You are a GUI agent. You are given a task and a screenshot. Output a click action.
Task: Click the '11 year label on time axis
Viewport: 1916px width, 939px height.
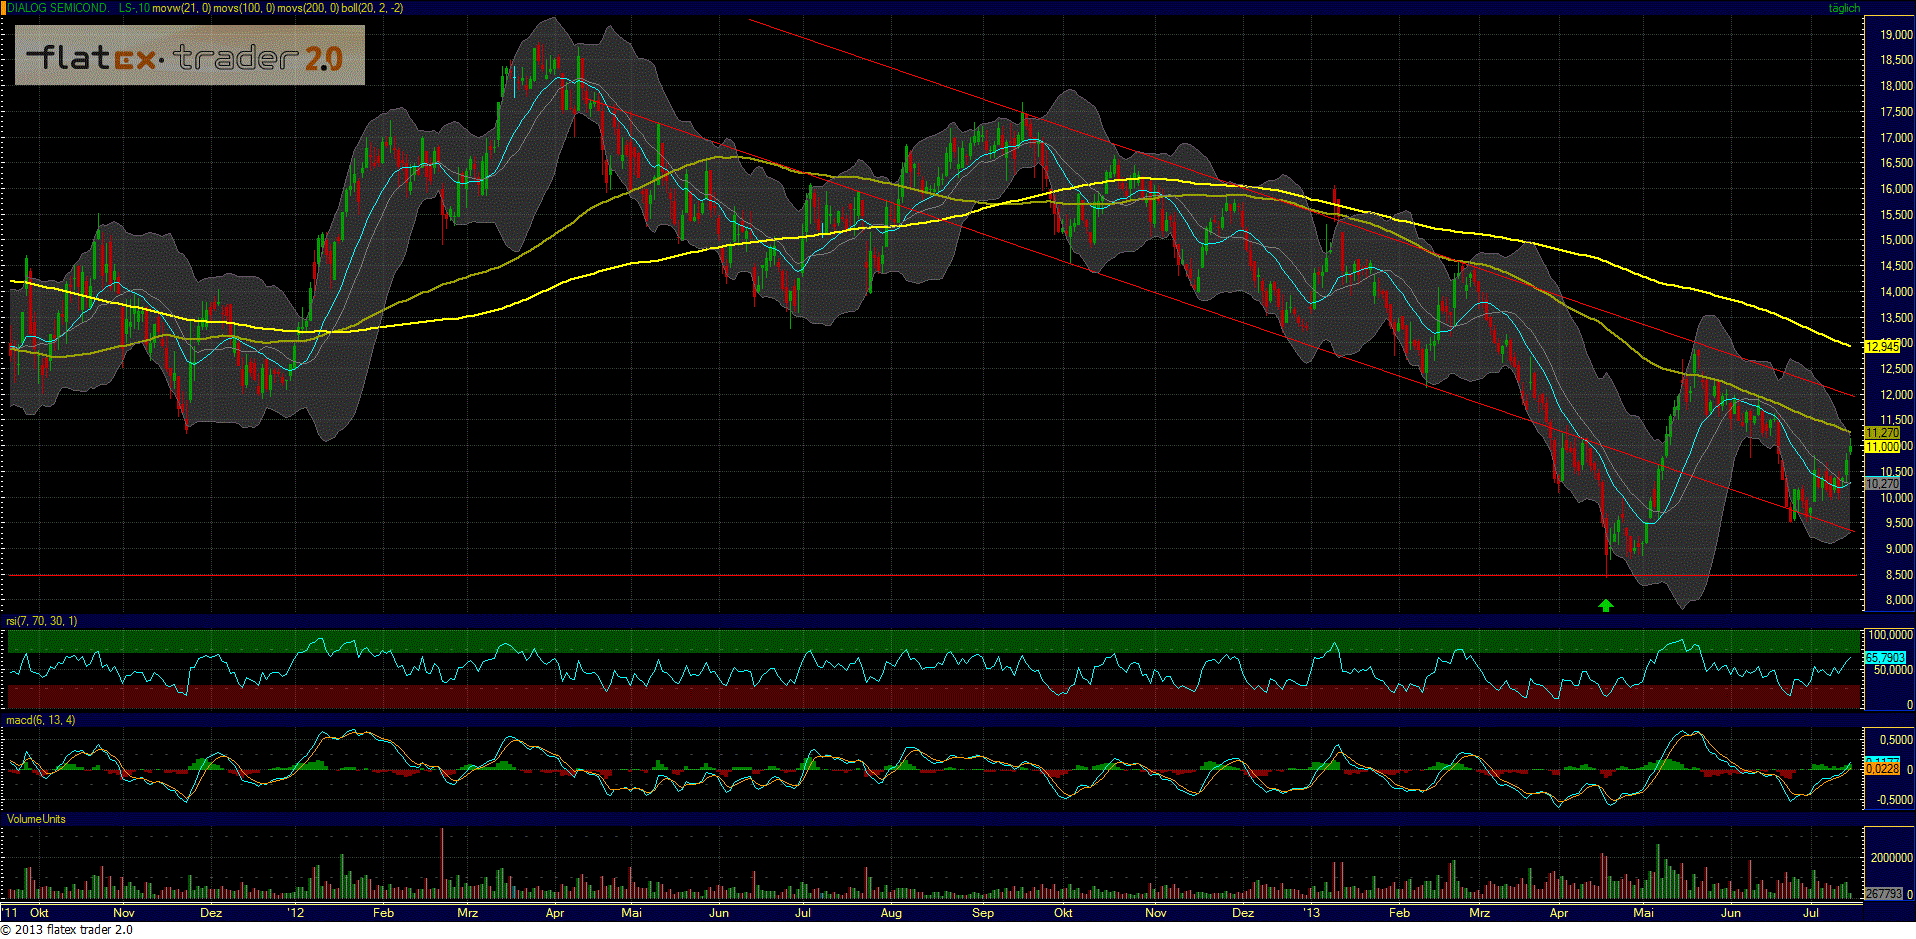click(x=11, y=913)
